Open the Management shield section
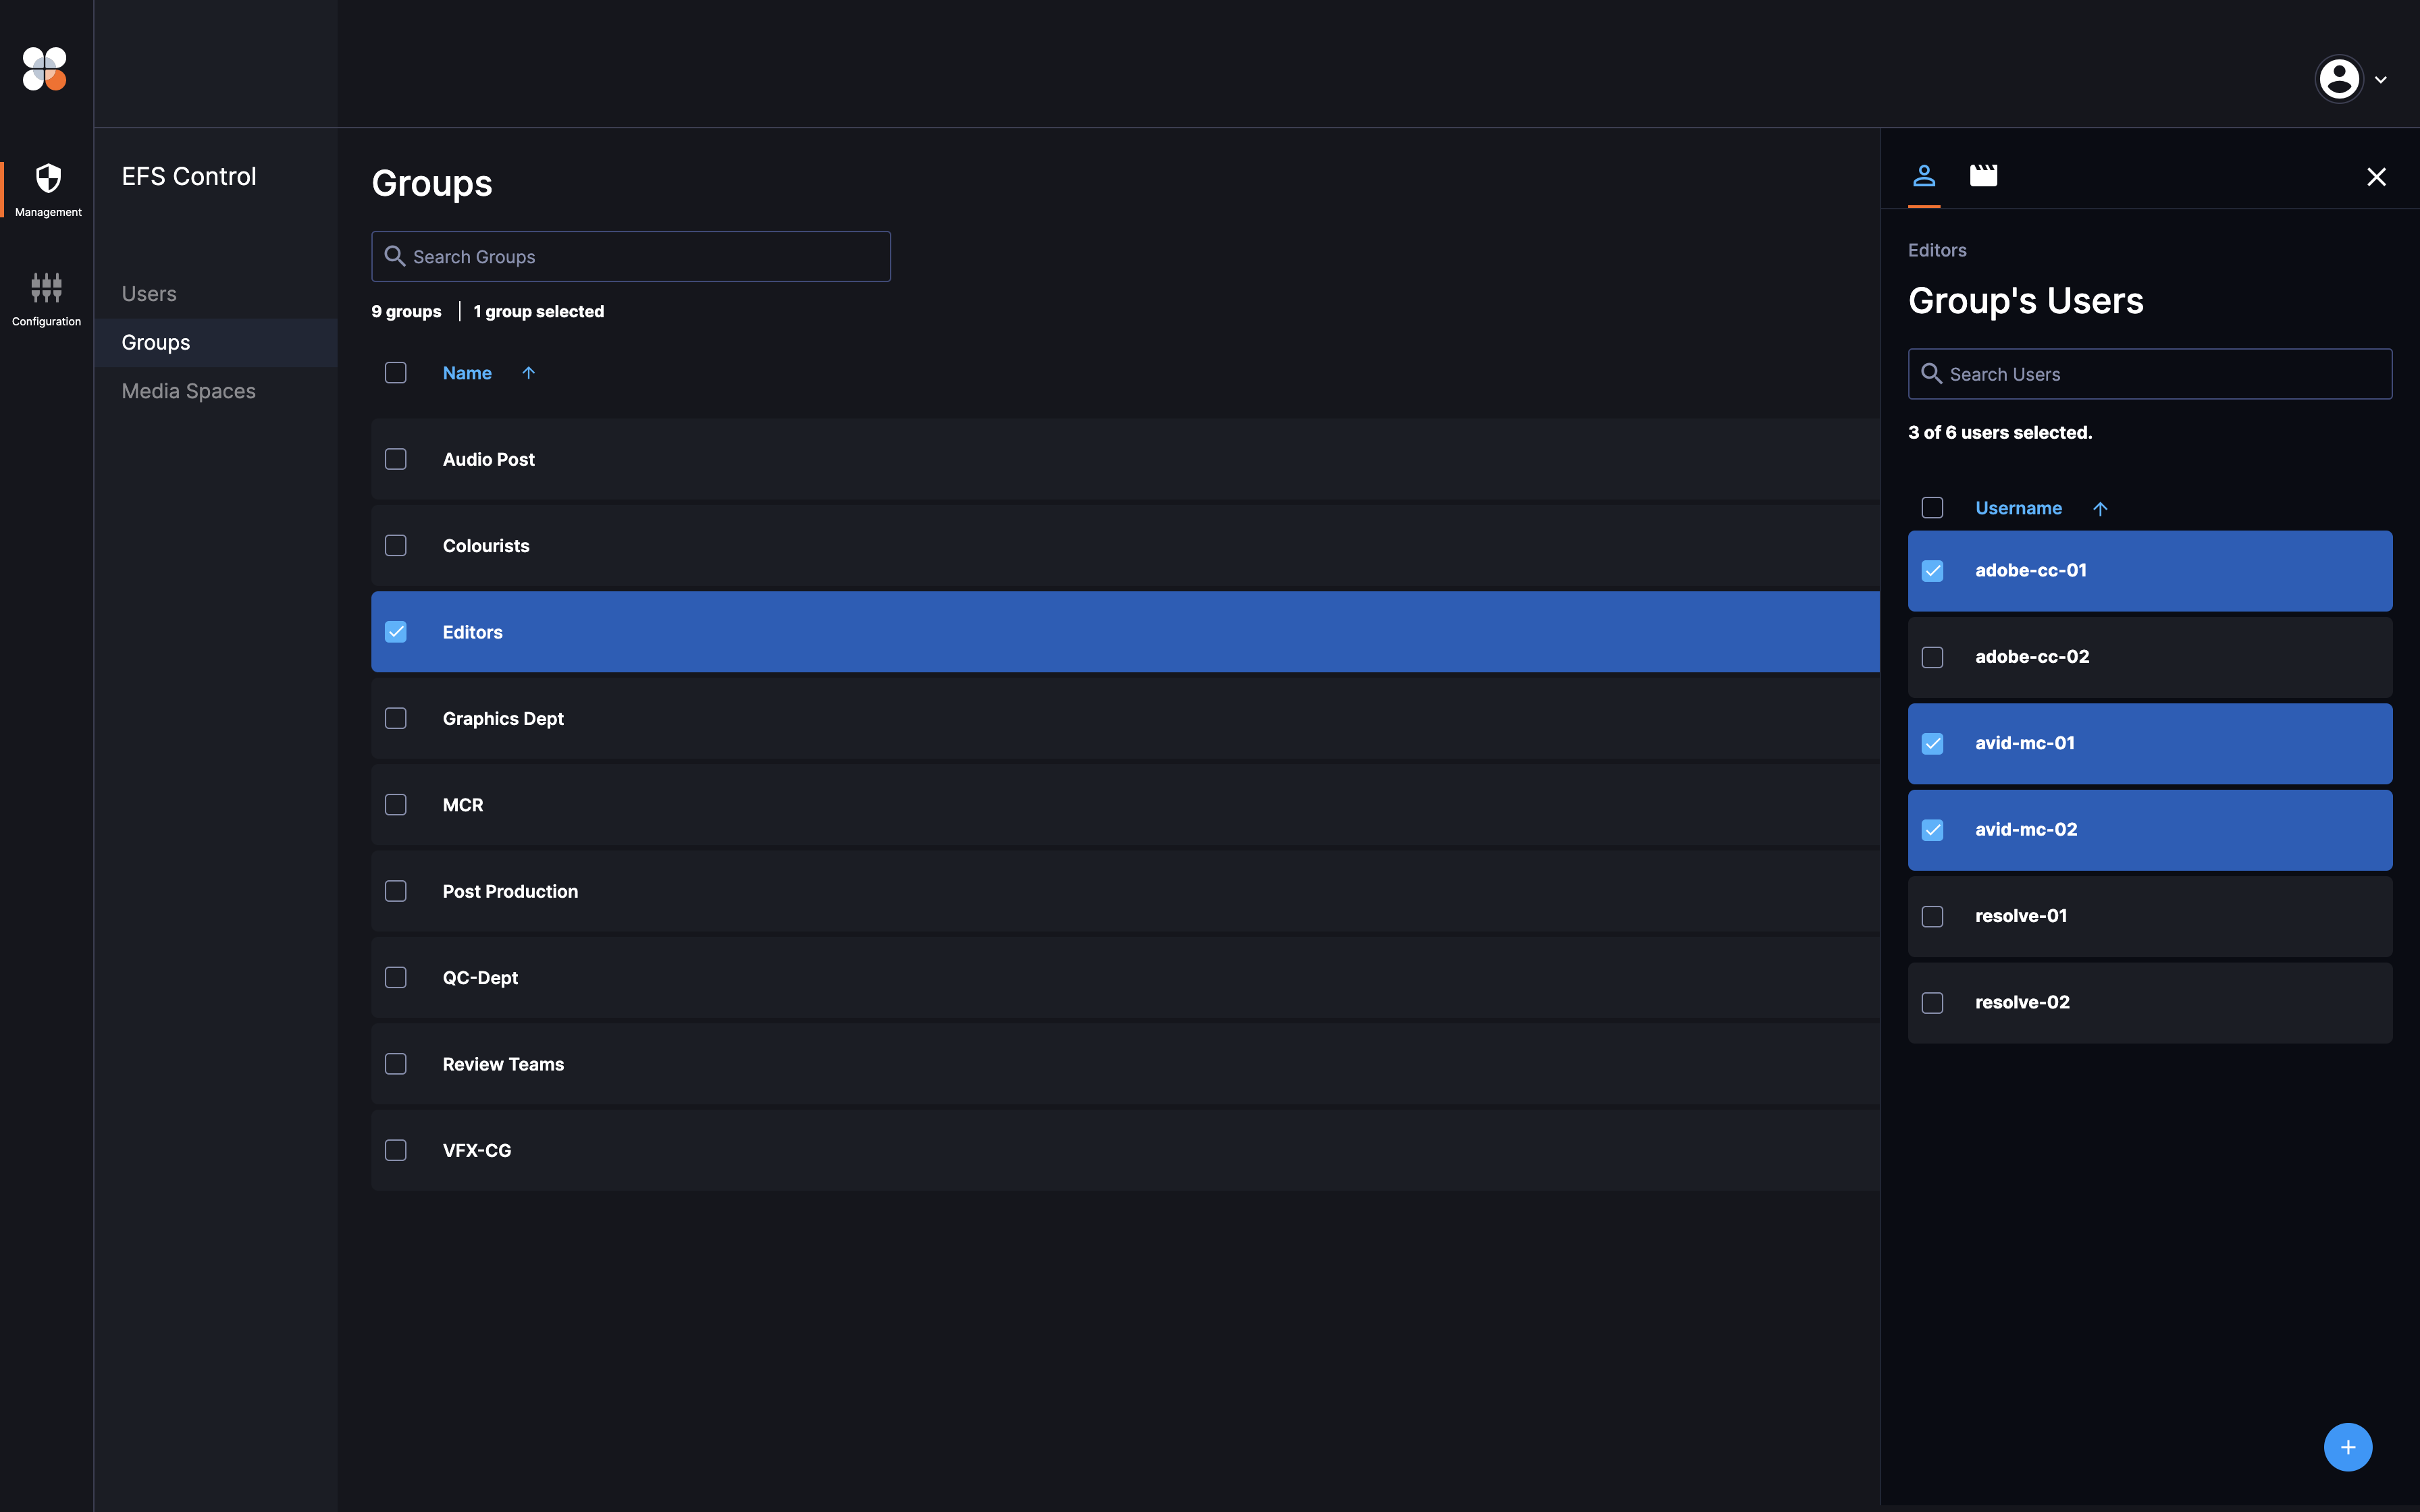 pyautogui.click(x=48, y=188)
